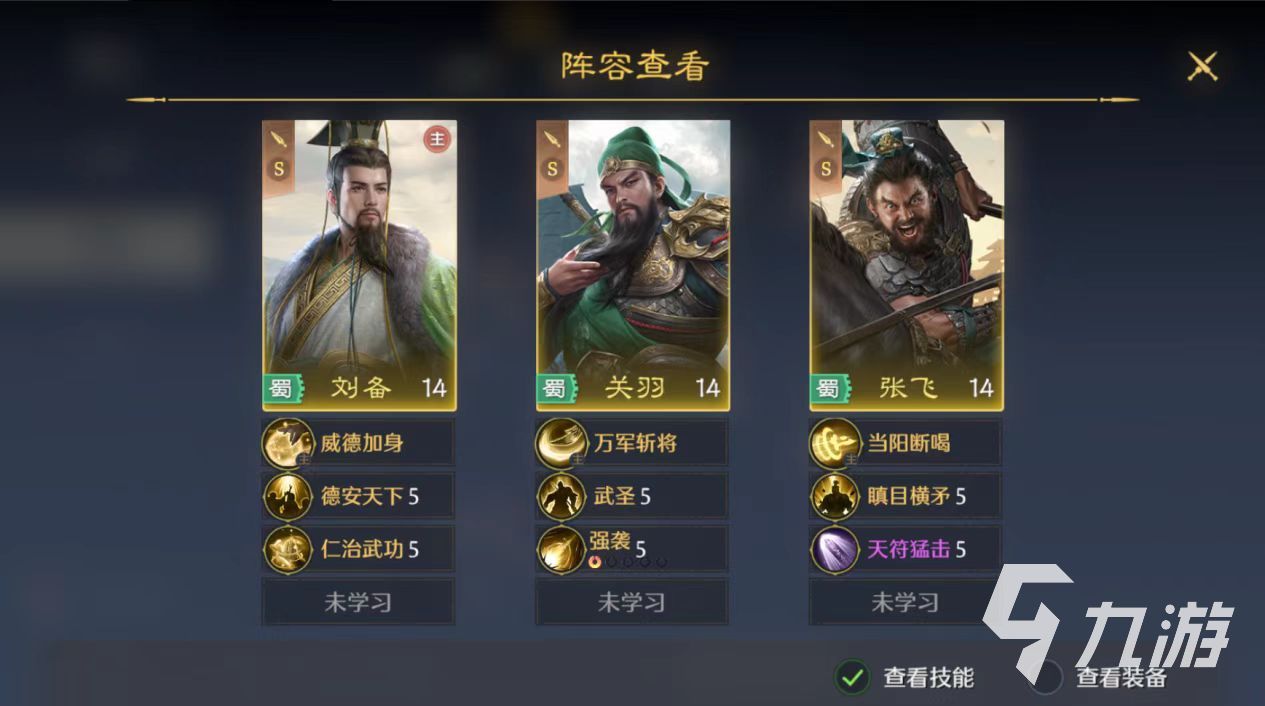Select the 德安天下 skill icon
Screen dimensions: 1265x706
tap(287, 496)
